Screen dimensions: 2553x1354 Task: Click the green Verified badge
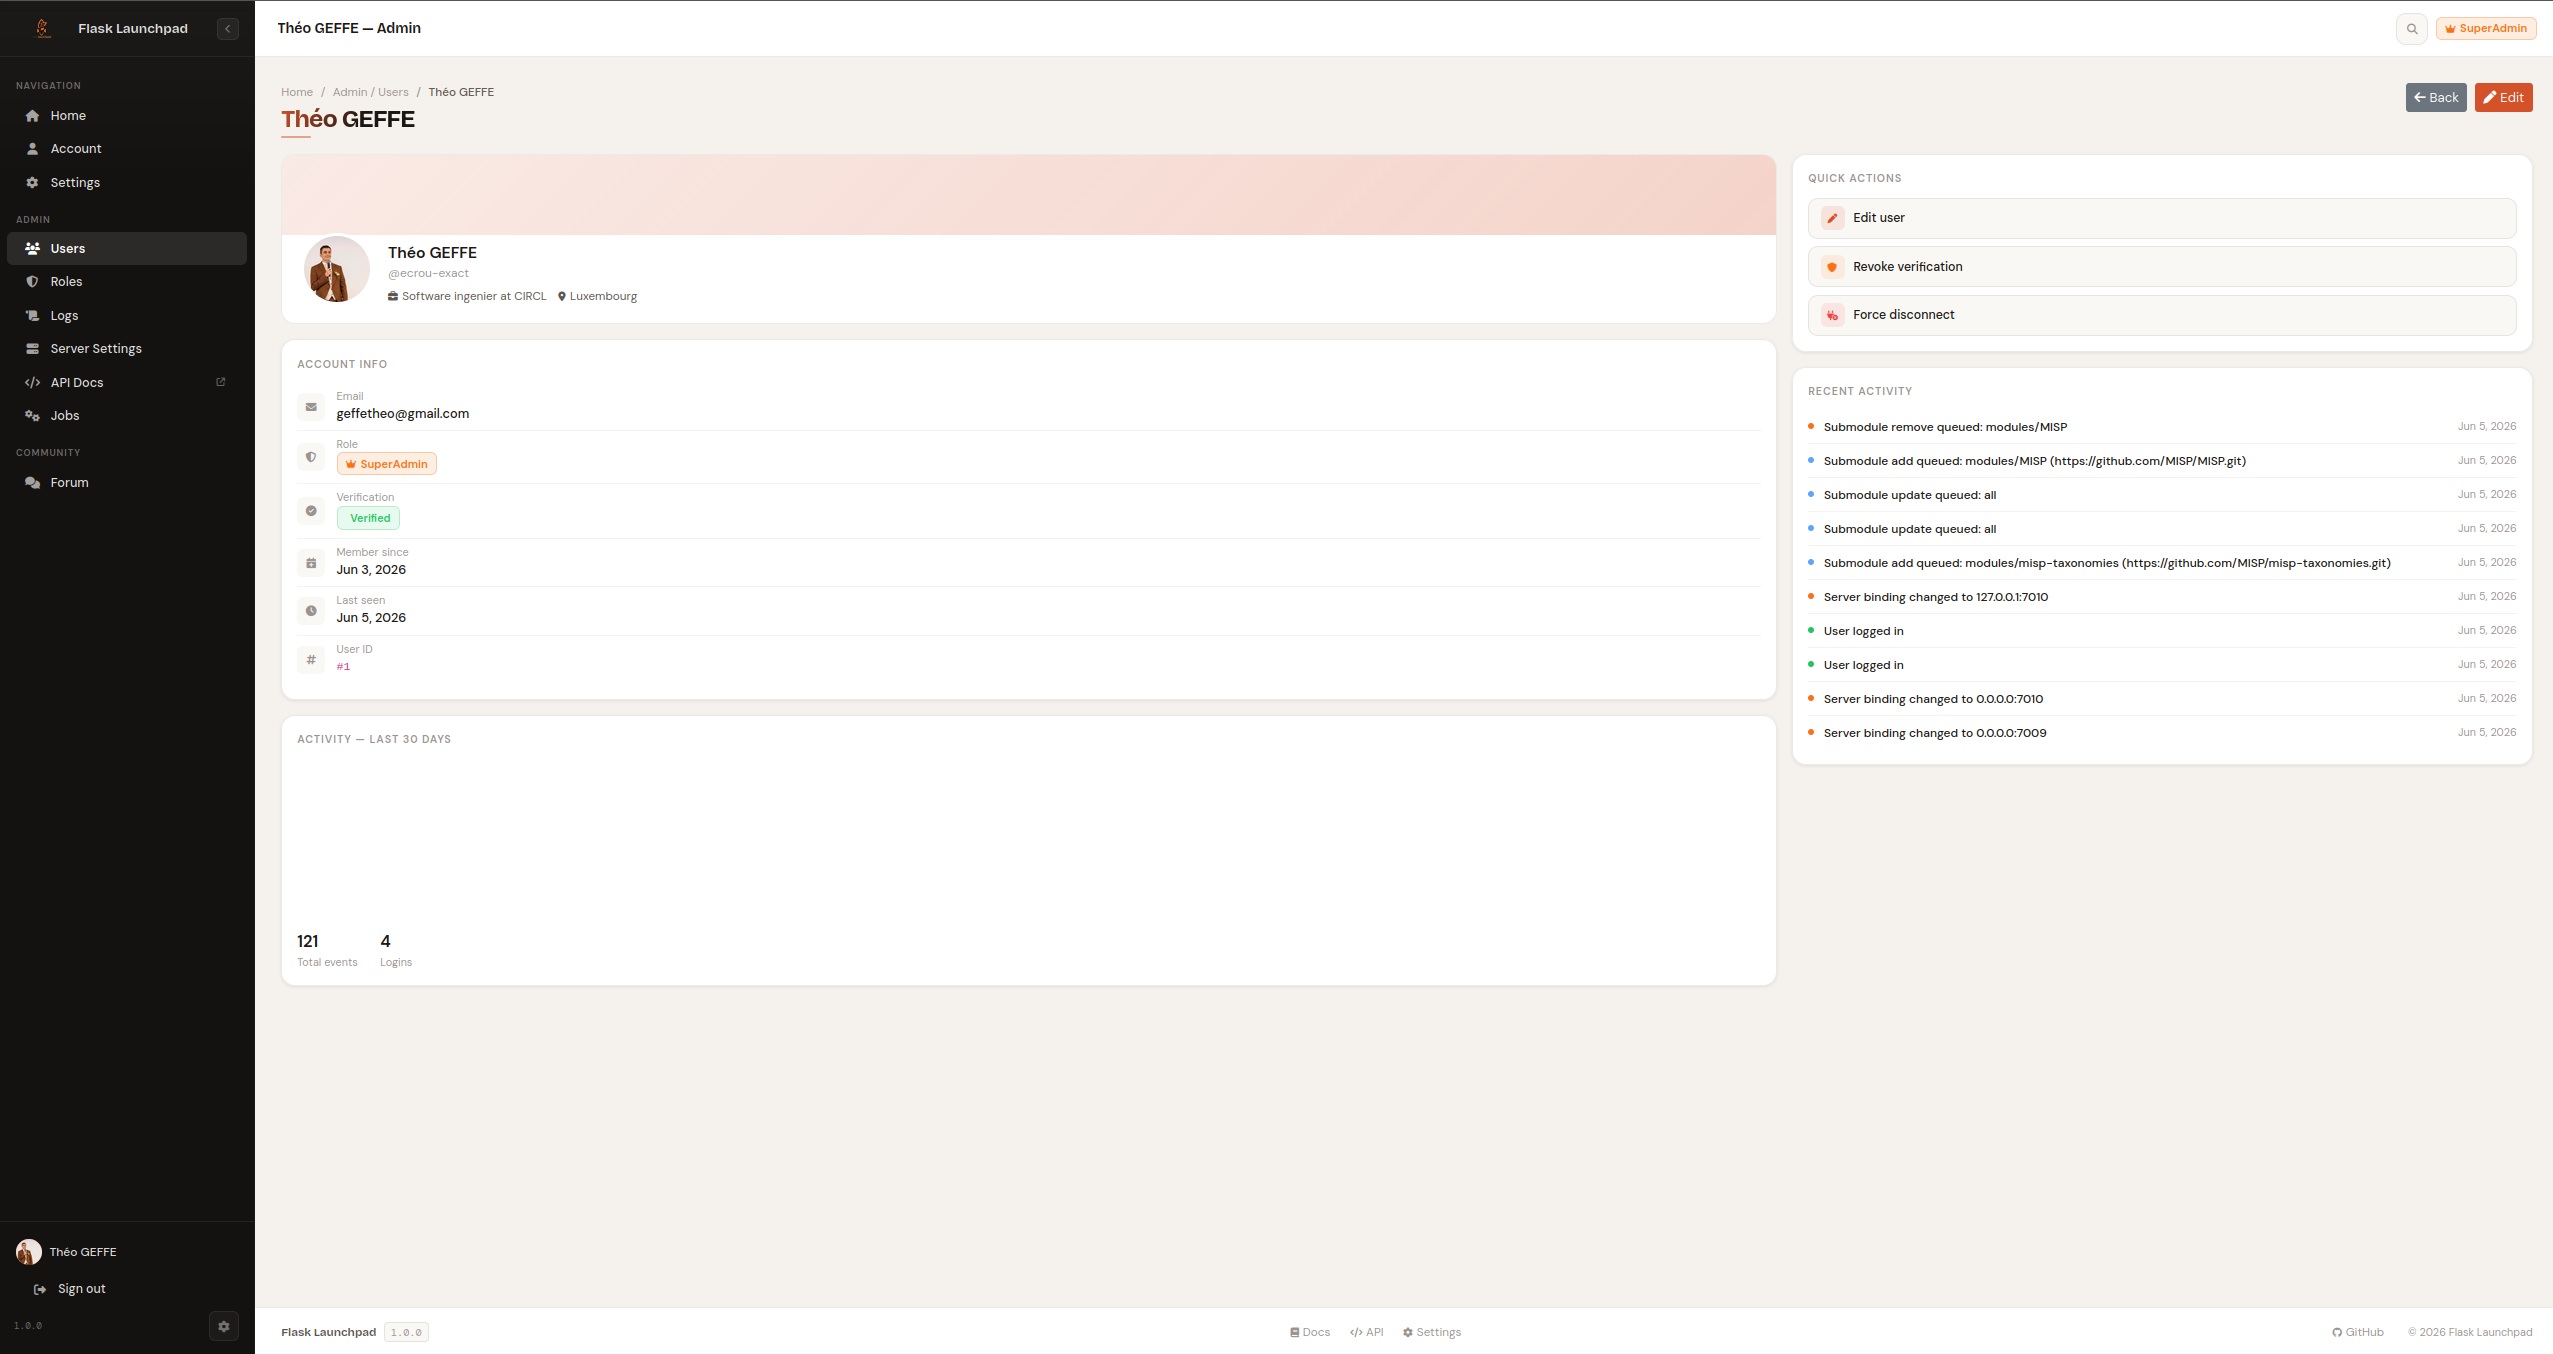pos(369,518)
